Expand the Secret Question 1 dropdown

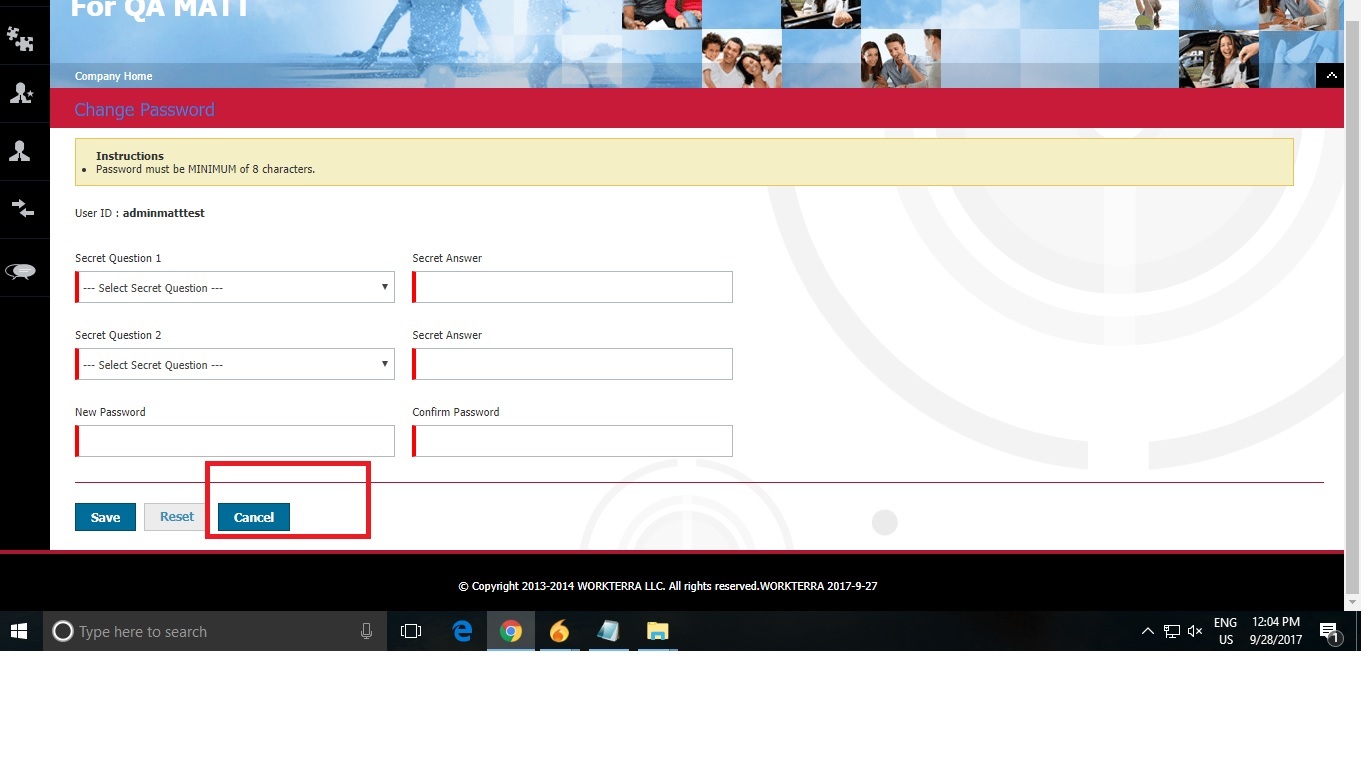tap(236, 287)
